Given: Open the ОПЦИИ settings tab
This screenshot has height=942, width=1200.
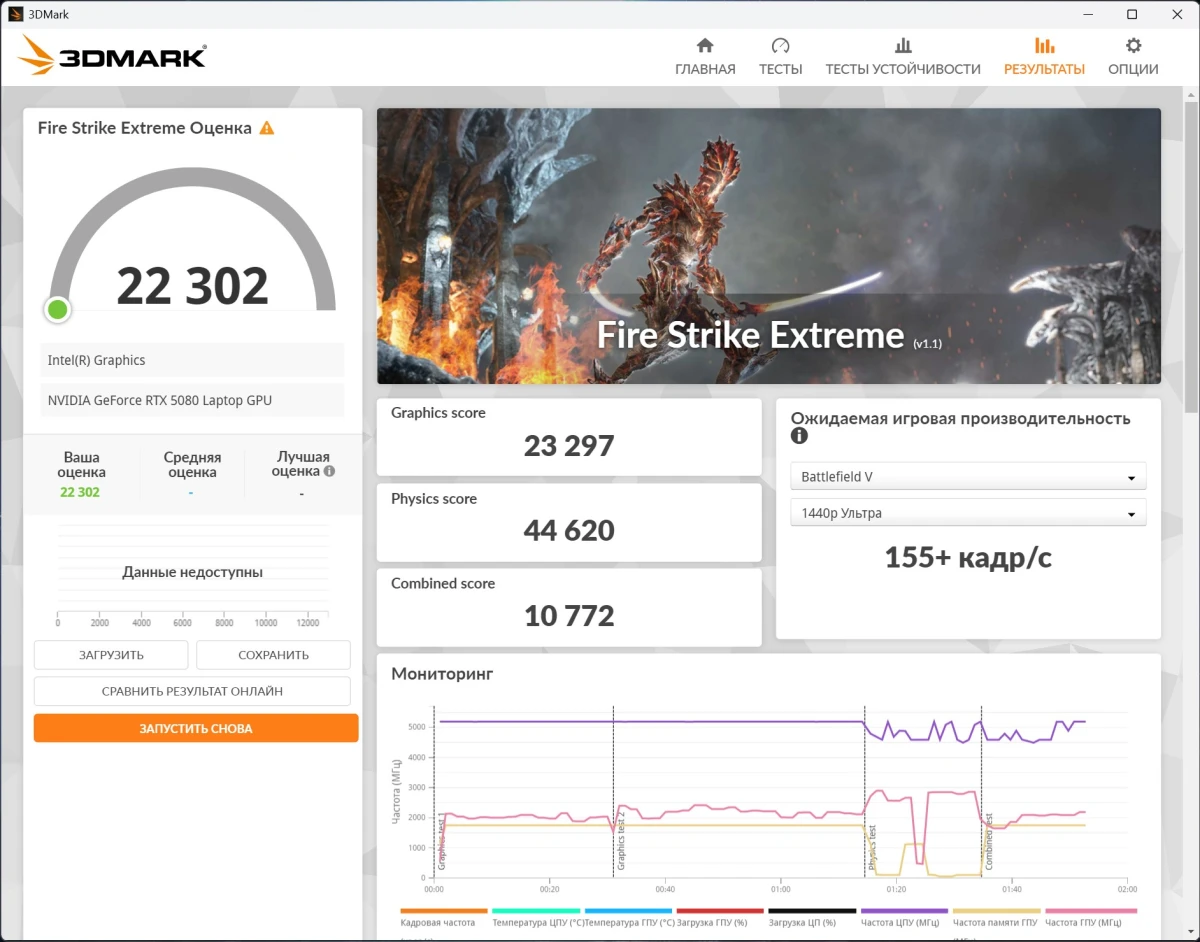Looking at the screenshot, I should [1133, 57].
